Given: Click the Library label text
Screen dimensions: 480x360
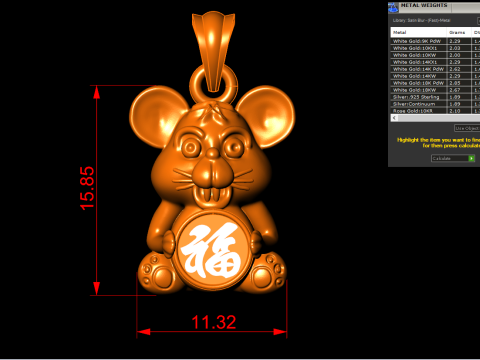Looking at the screenshot, I should 421,21.
